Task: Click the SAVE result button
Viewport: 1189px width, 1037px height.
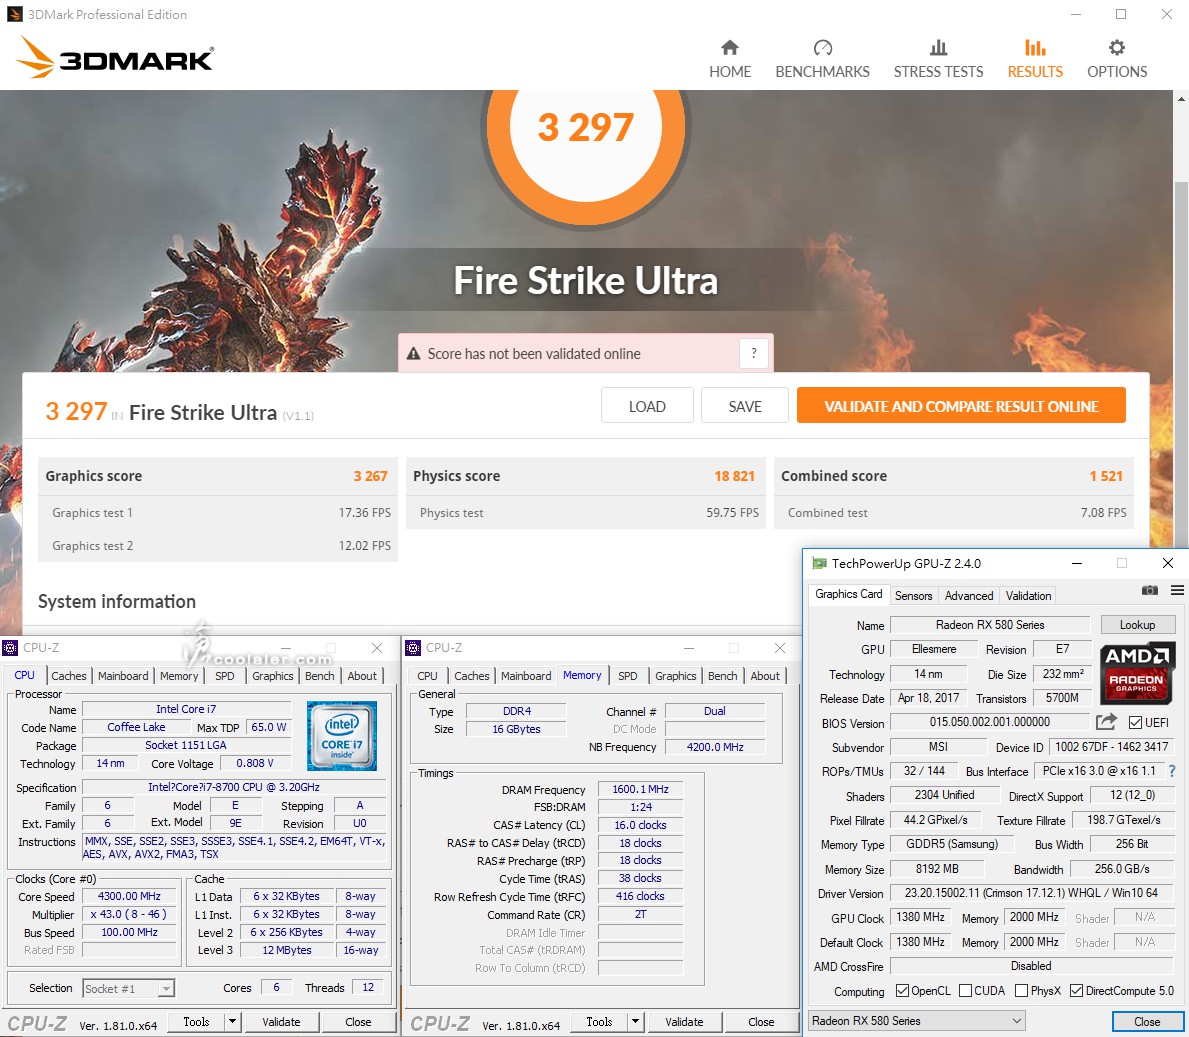Action: click(x=745, y=406)
